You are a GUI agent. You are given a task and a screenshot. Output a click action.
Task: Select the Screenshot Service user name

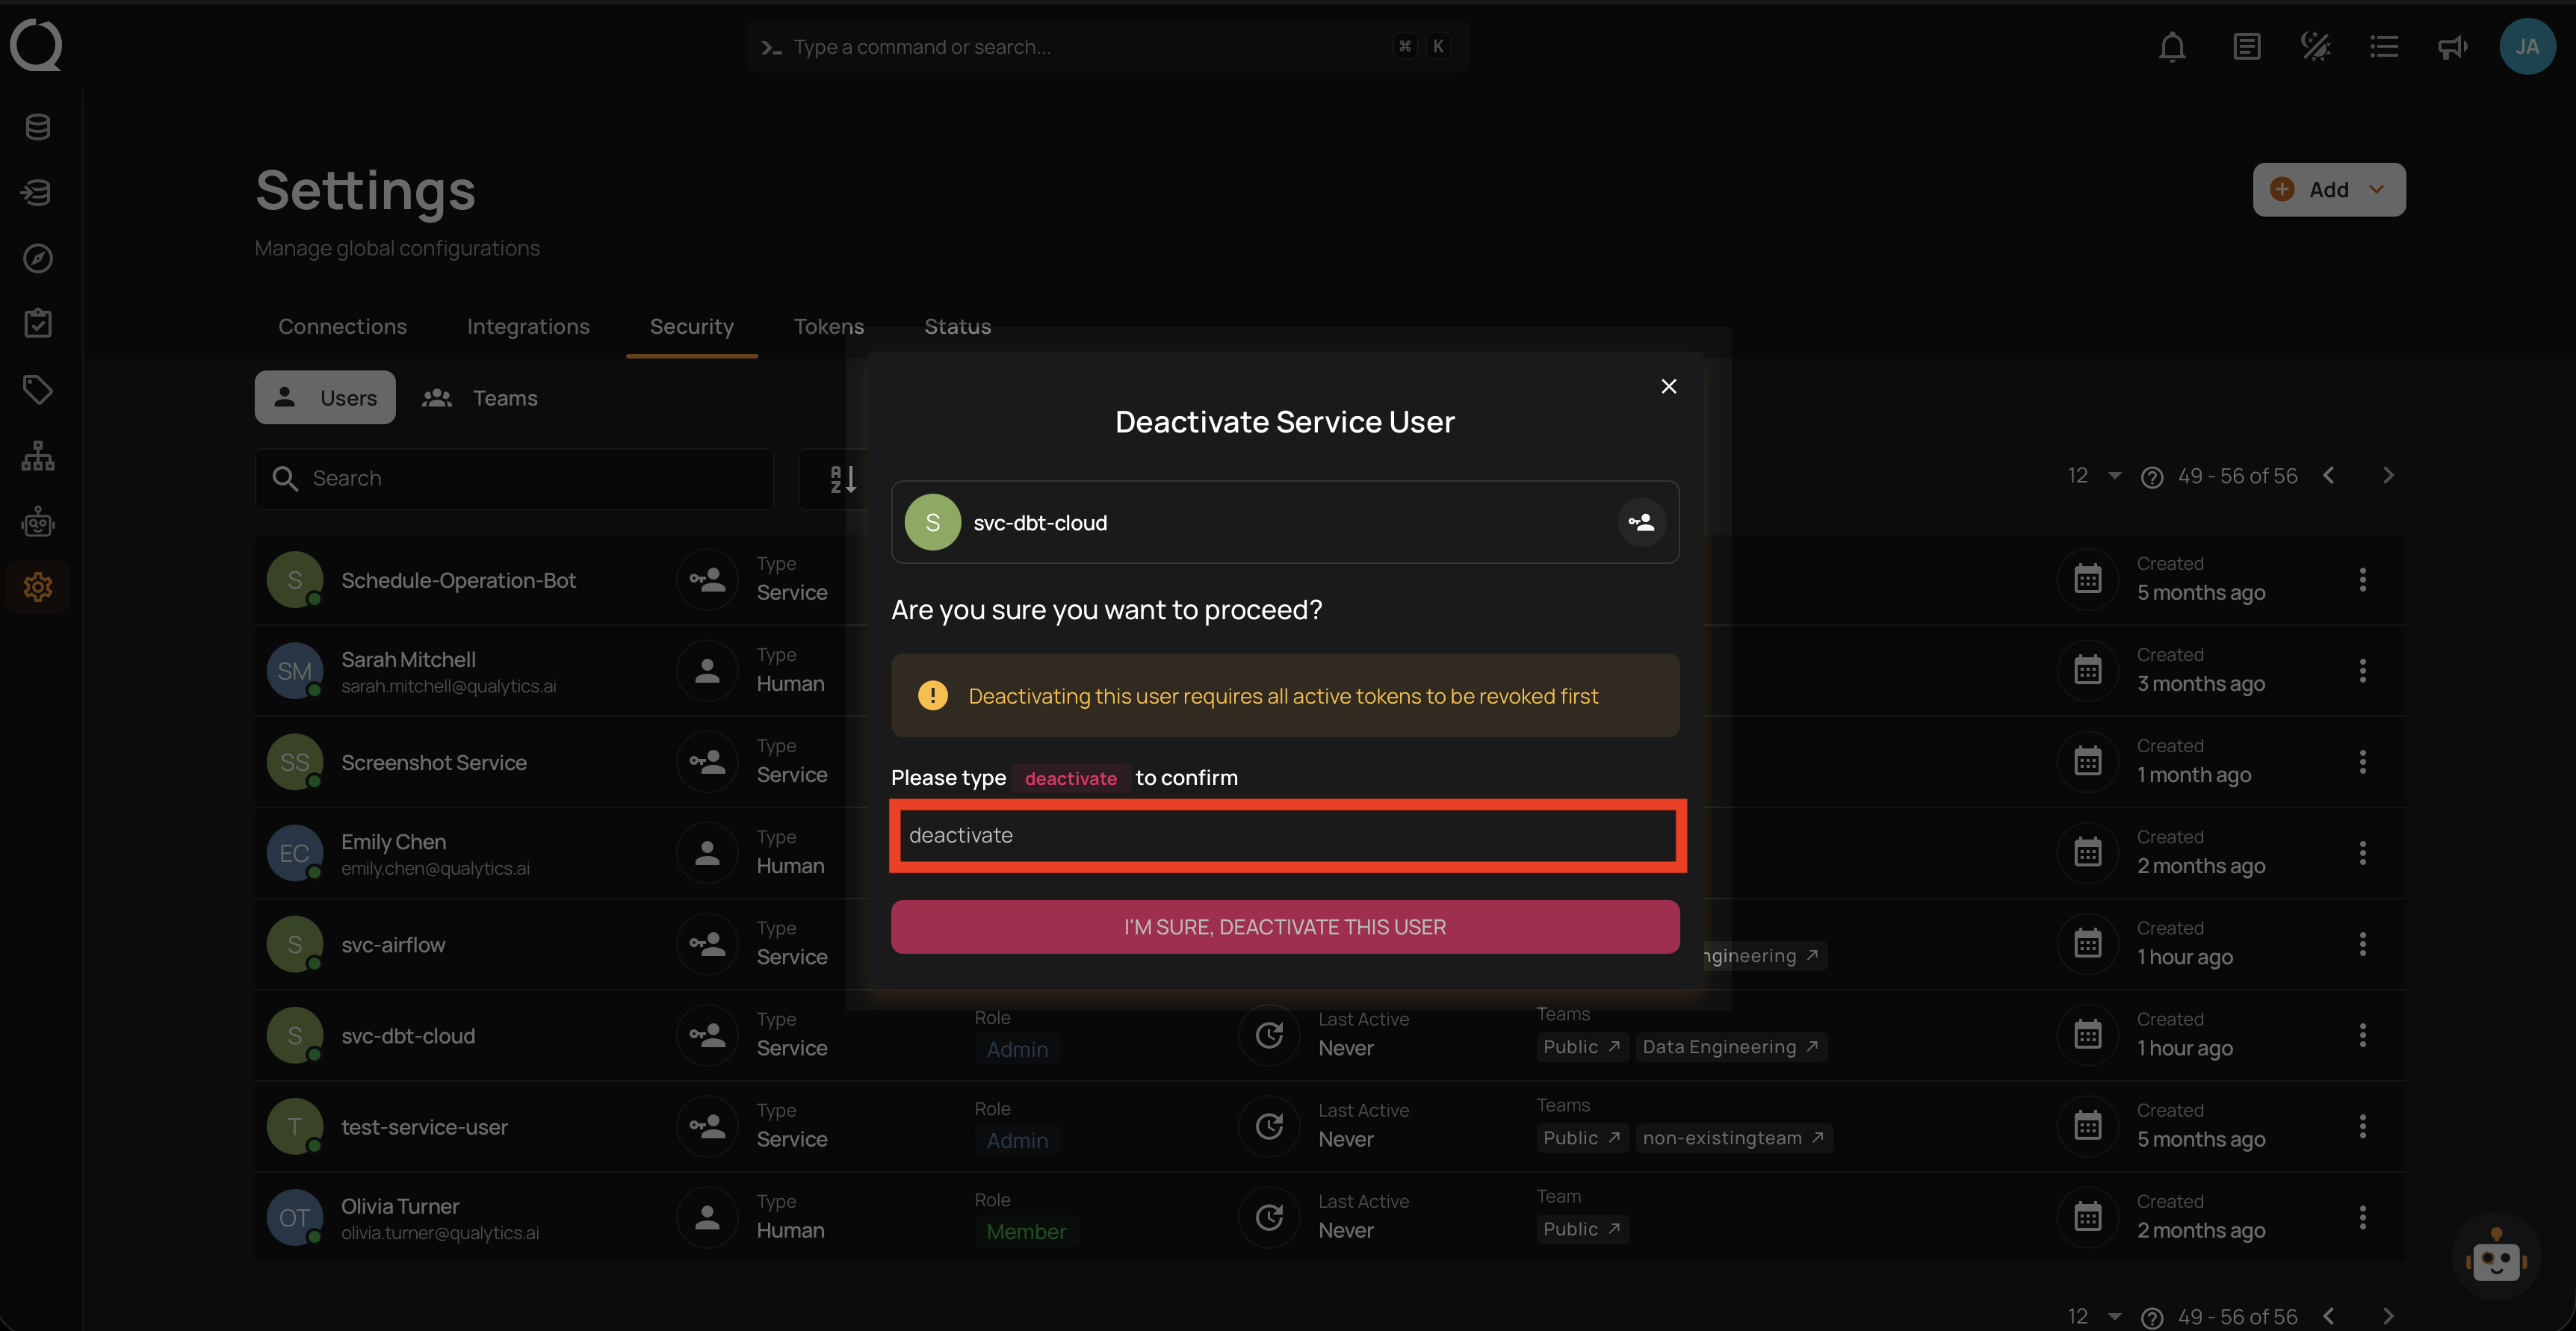click(434, 762)
